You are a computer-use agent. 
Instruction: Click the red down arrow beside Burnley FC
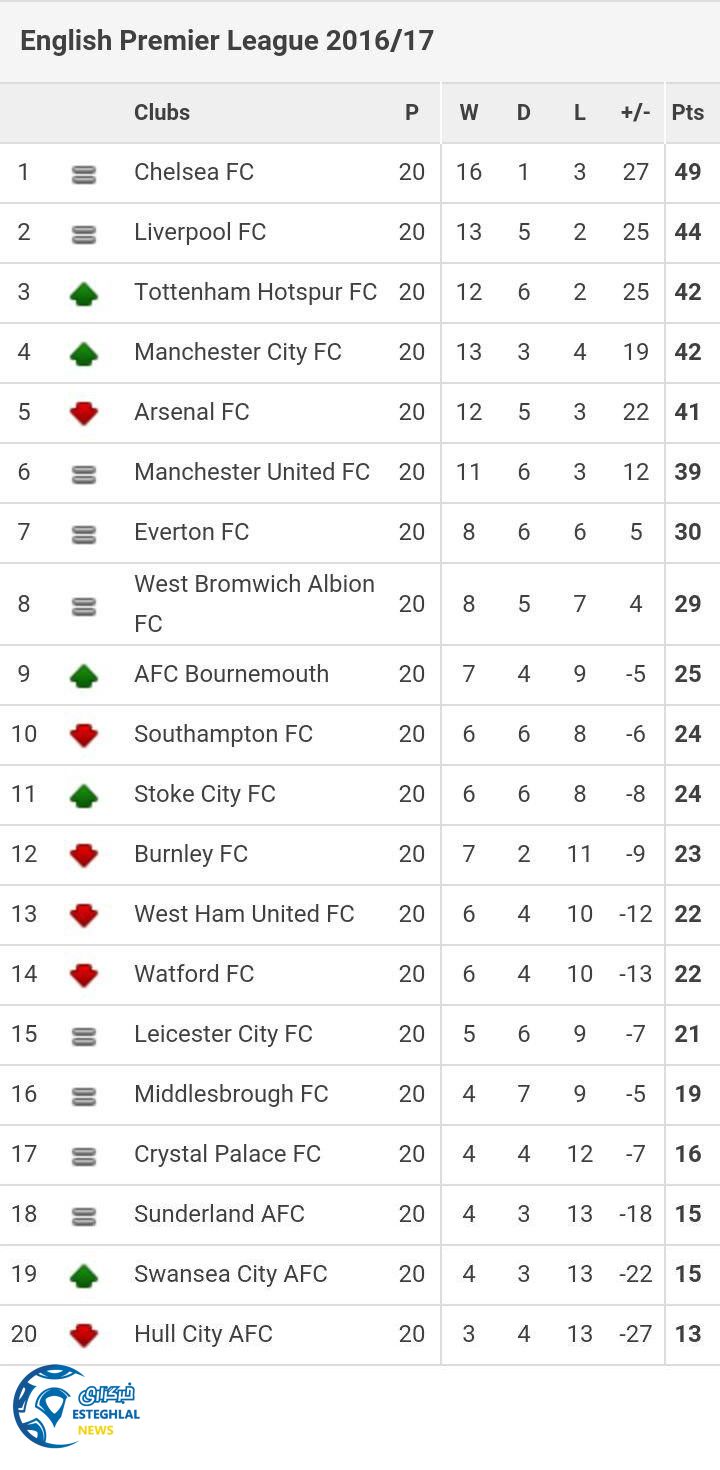tap(84, 855)
